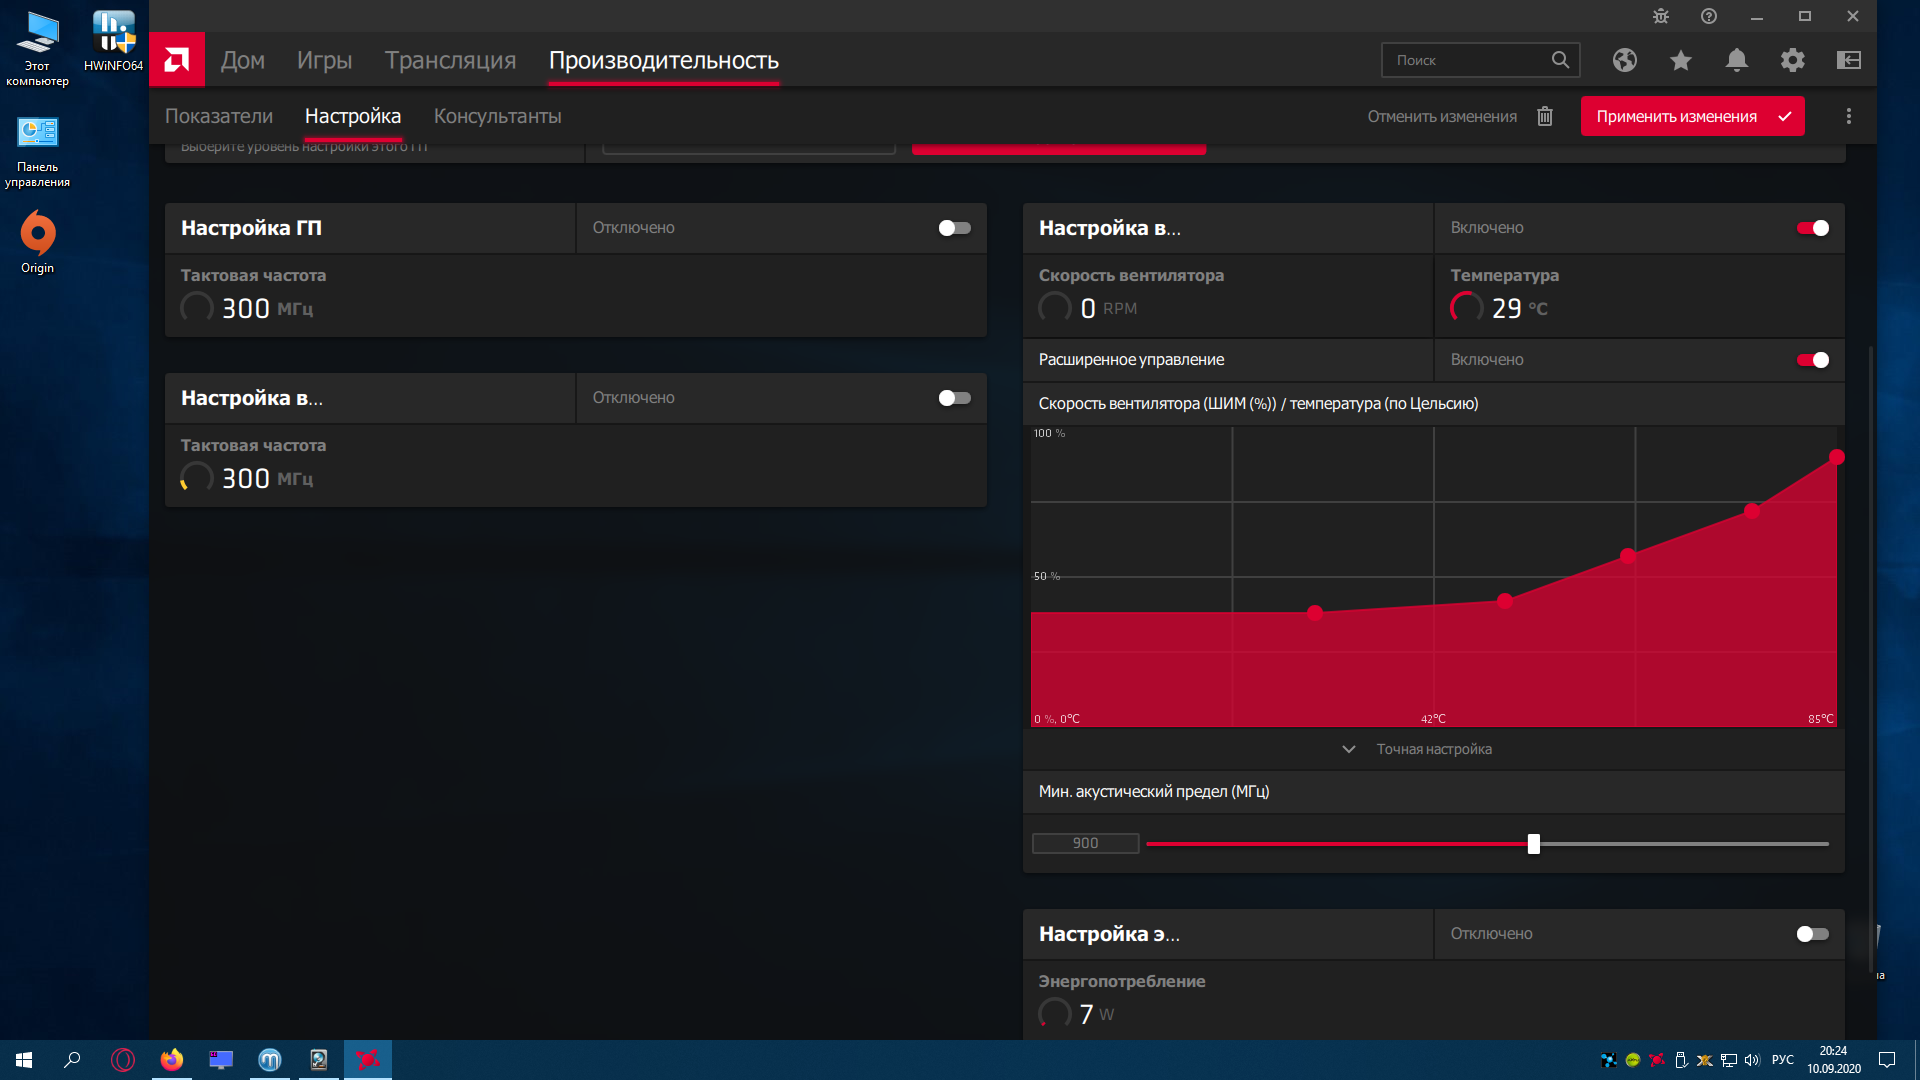1920x1080 pixels.
Task: Click the search magnifier icon
Action: point(1559,60)
